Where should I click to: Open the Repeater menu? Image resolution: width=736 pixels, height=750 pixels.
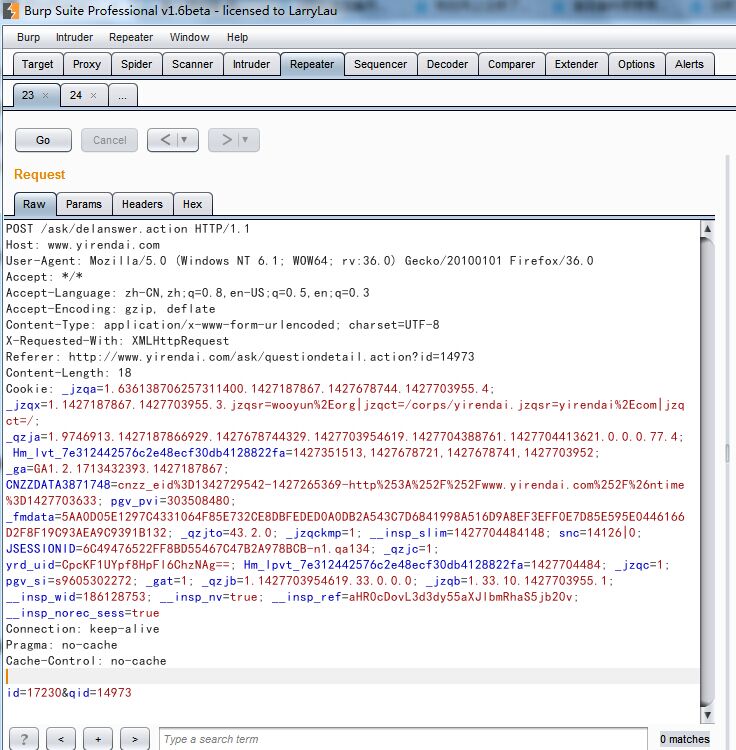(131, 37)
